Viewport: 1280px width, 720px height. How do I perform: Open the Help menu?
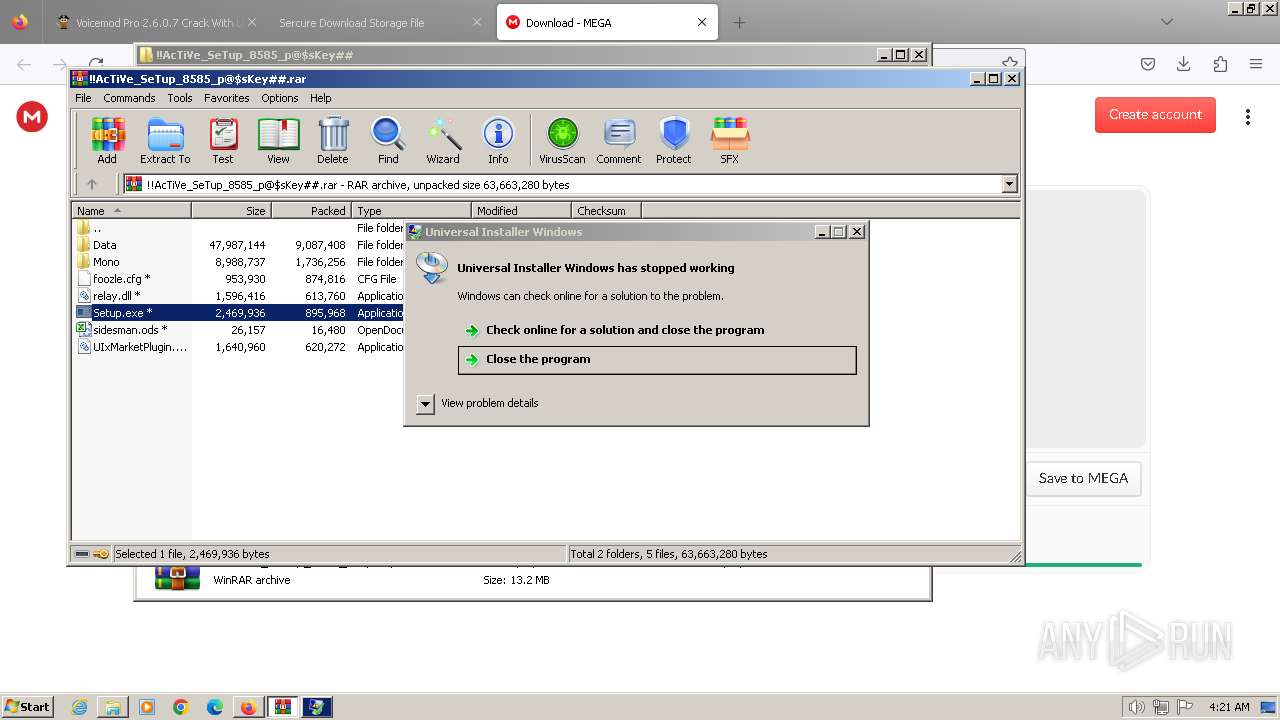click(x=320, y=98)
